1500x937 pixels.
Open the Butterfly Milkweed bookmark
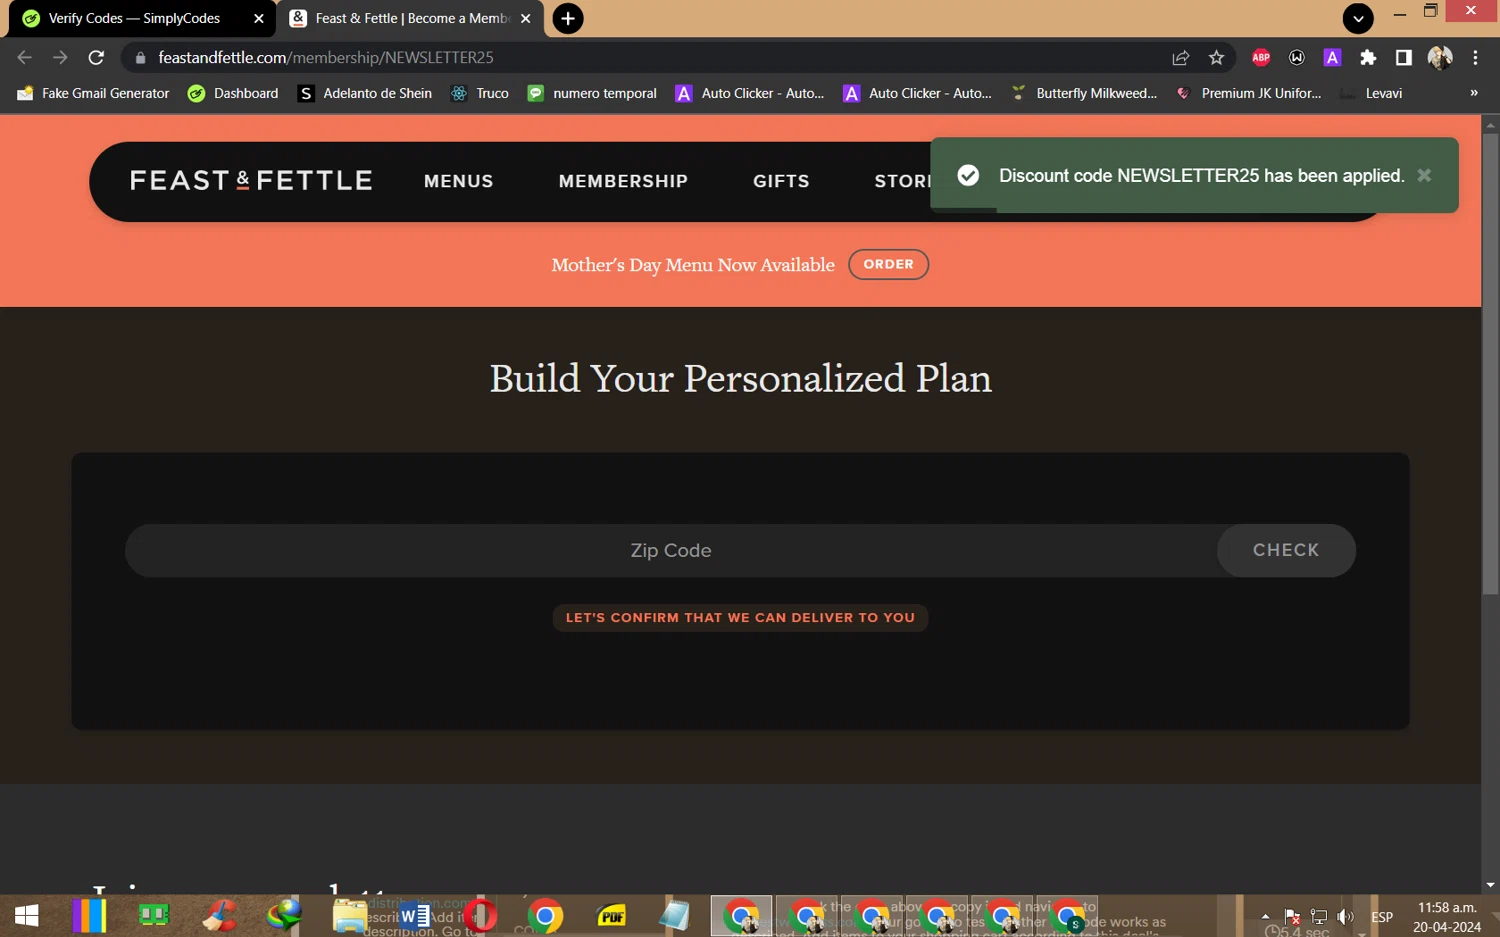(1084, 93)
